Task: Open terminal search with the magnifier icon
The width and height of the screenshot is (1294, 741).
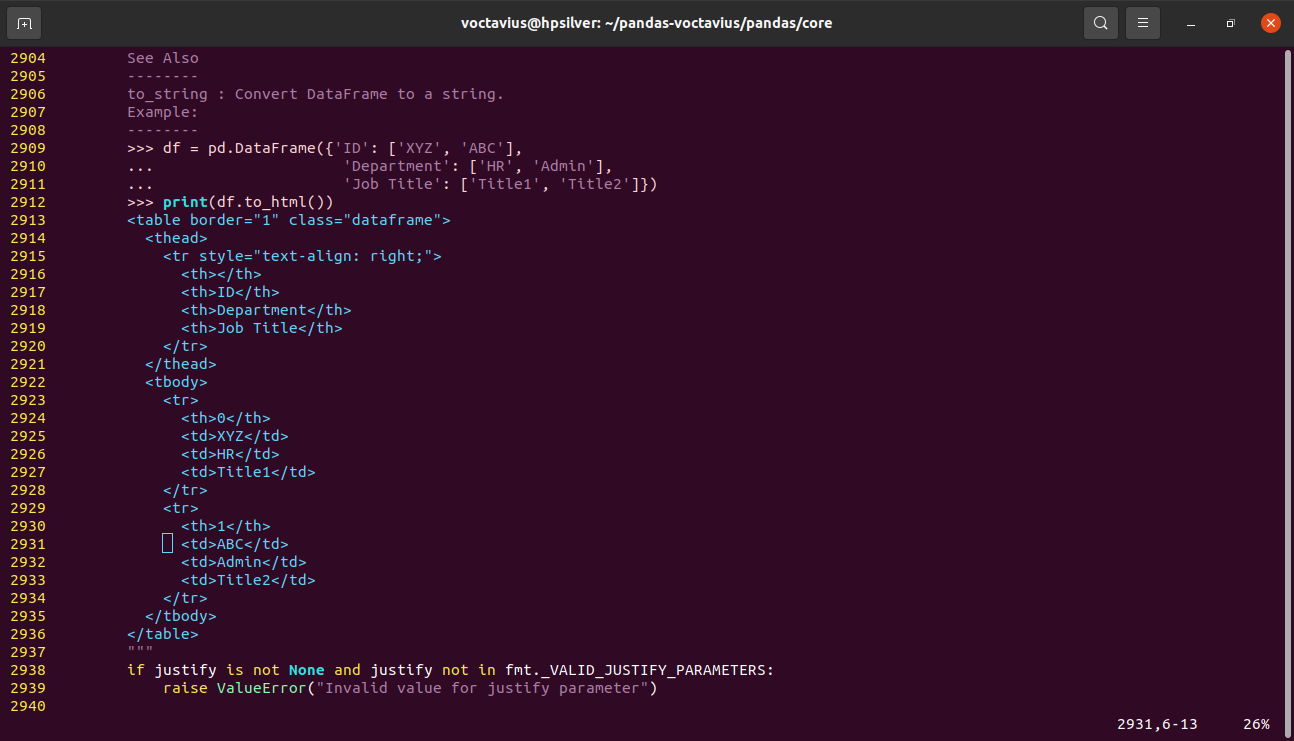Action: pos(1100,23)
